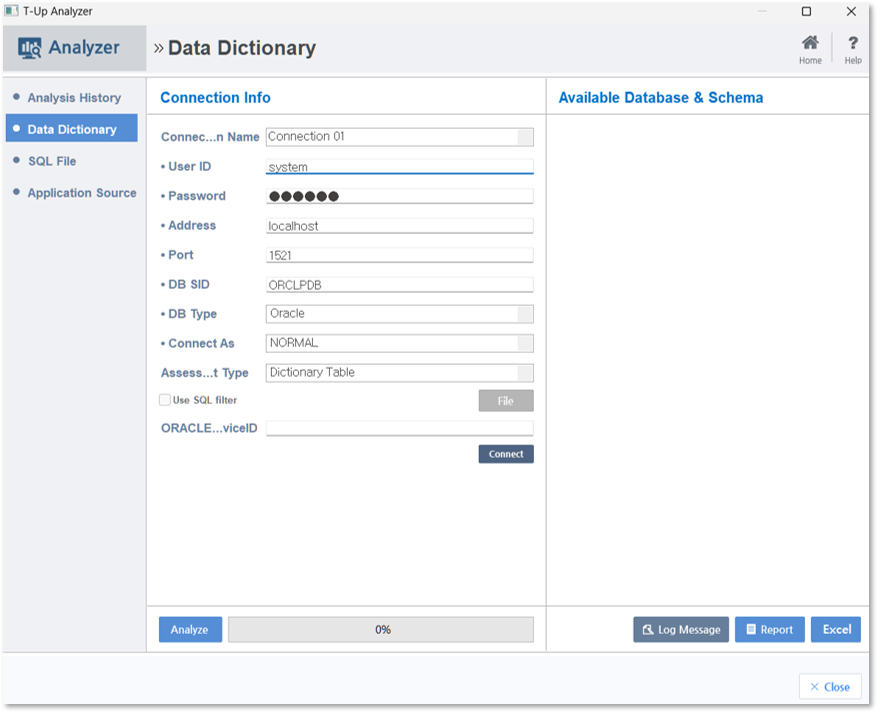Screen dimensions: 878x713
Task: Click the Close button at bottom right
Action: click(830, 687)
